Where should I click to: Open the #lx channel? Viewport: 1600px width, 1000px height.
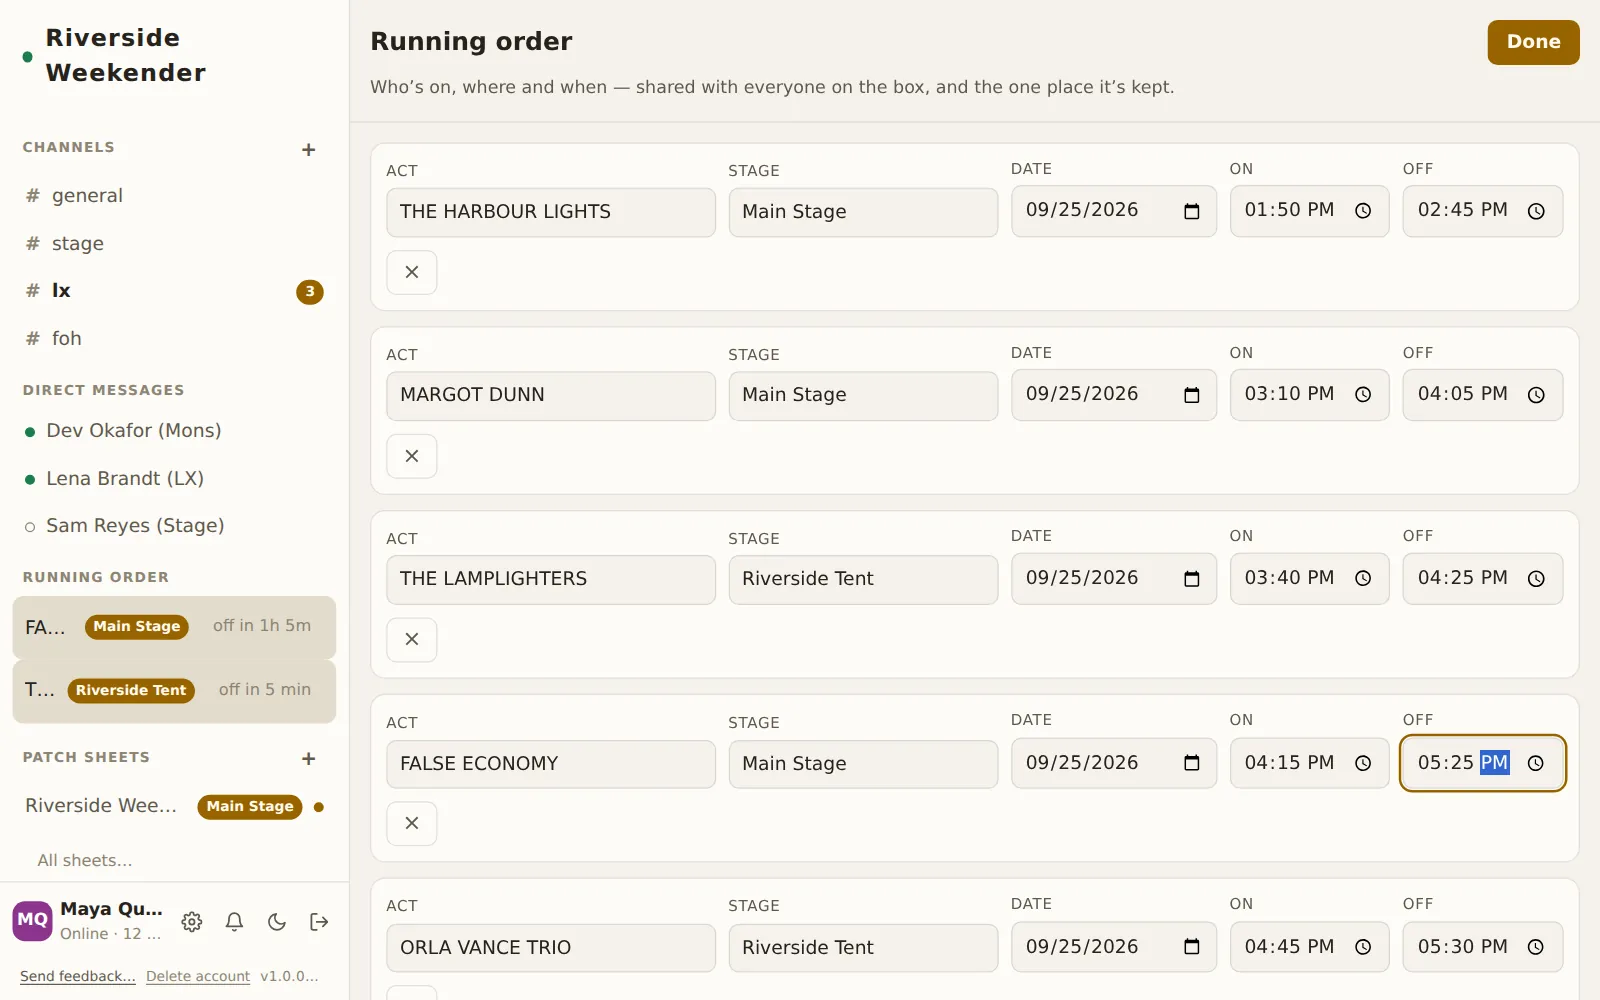(174, 291)
